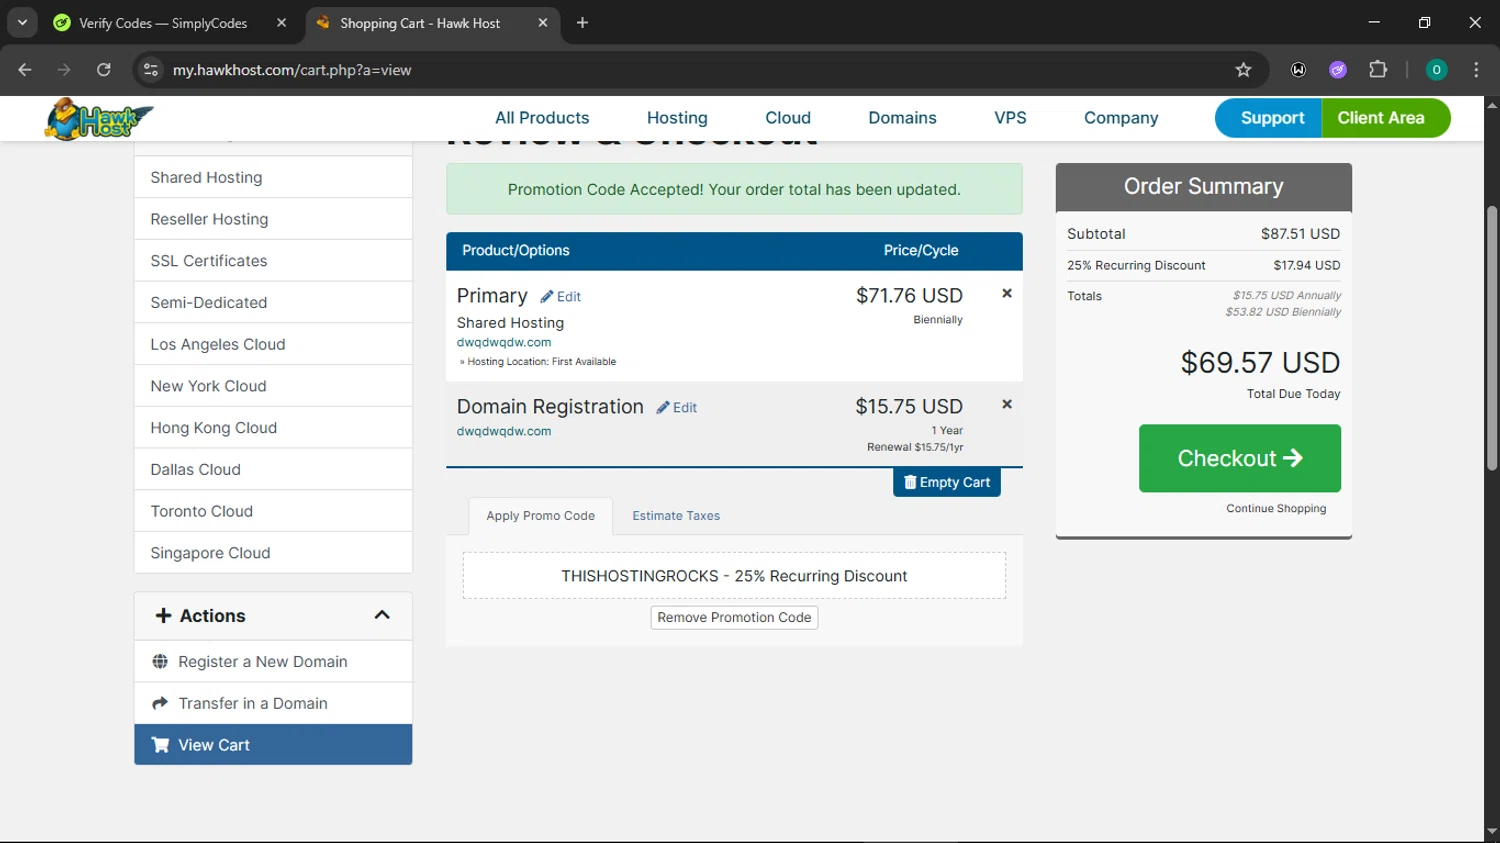
Task: Open the Cloud navigation menu
Action: click(788, 118)
